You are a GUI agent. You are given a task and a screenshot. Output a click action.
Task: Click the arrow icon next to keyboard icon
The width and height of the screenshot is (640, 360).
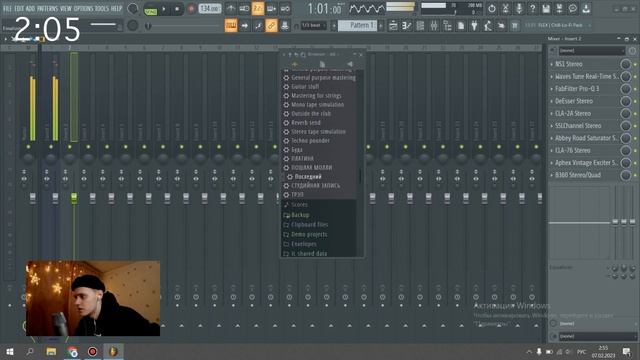click(x=244, y=26)
